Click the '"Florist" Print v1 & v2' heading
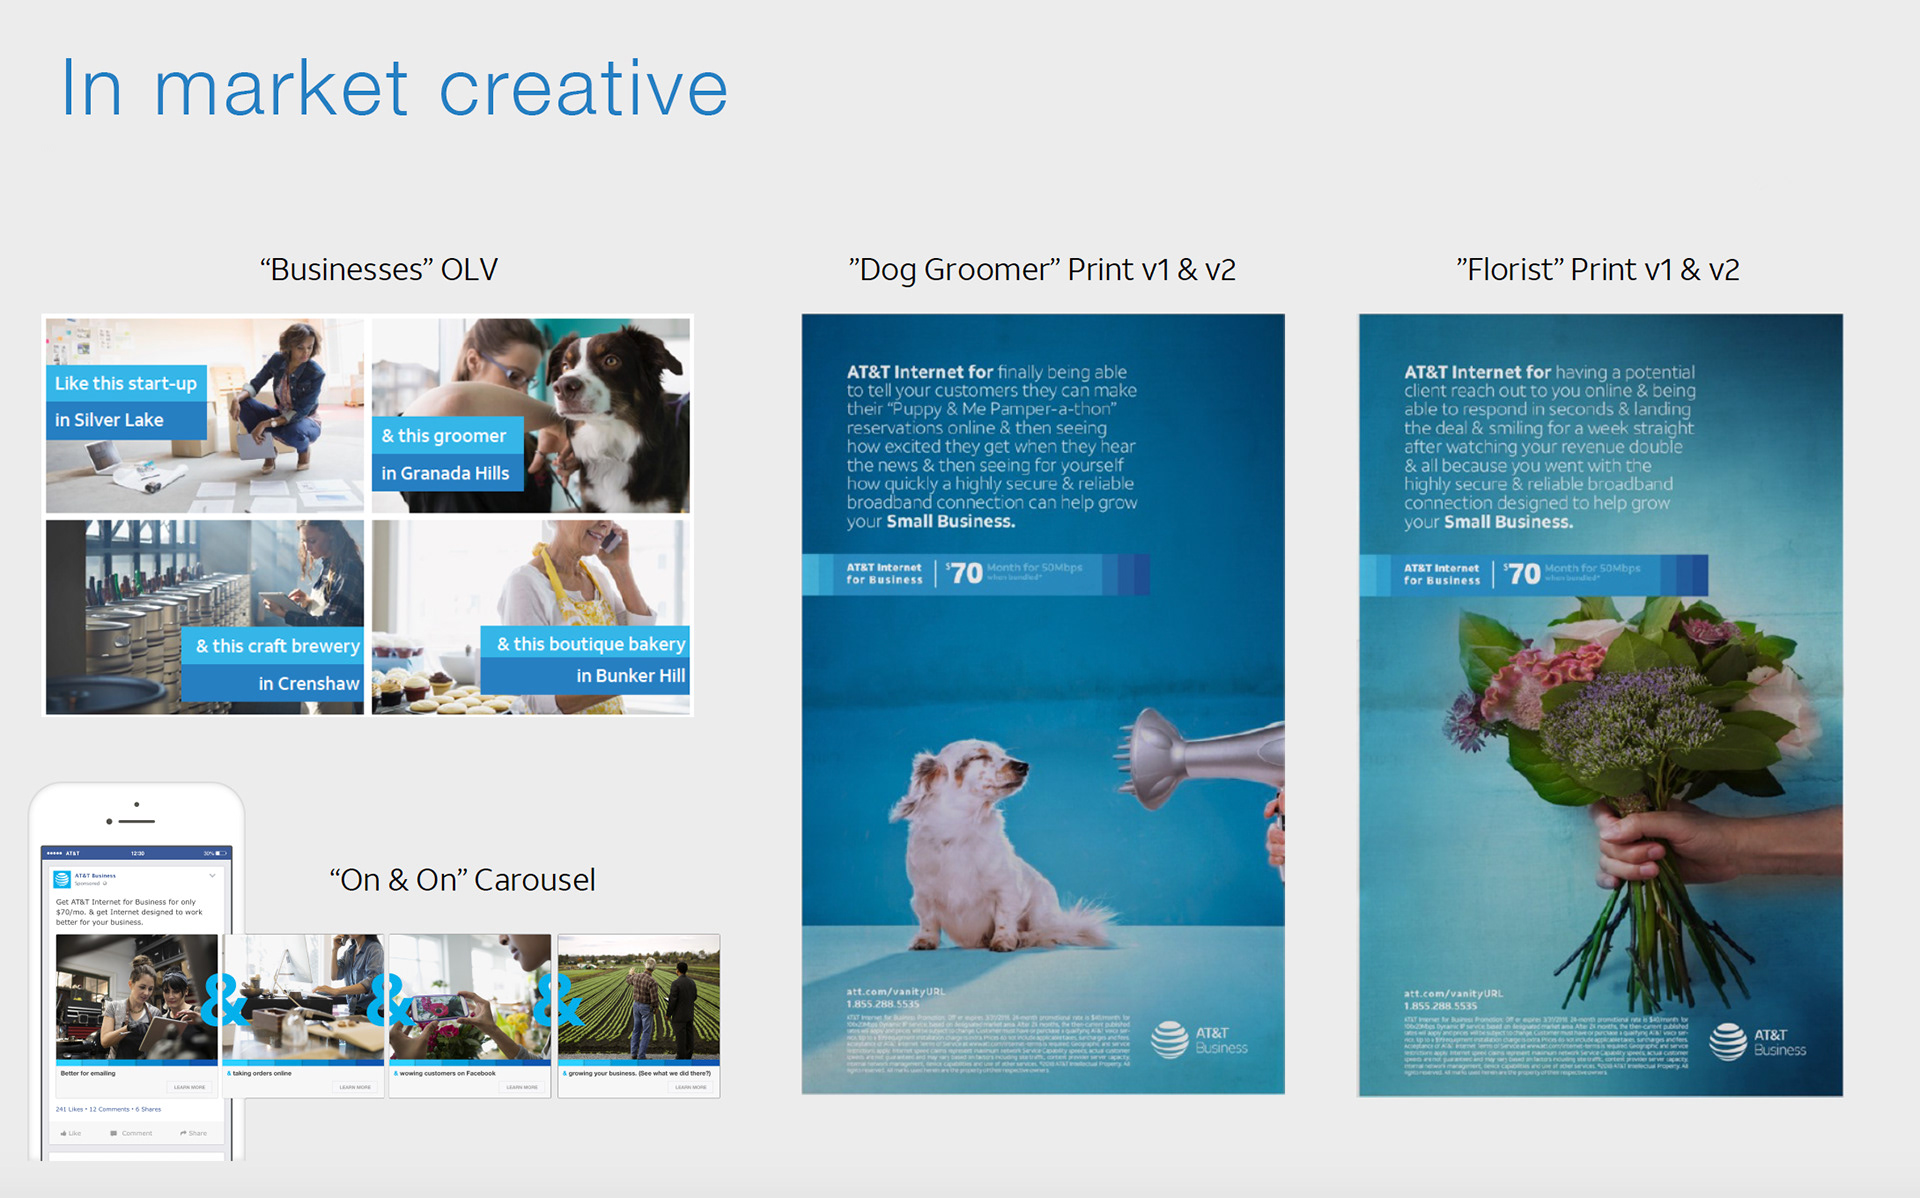This screenshot has height=1198, width=1920. point(1598,270)
